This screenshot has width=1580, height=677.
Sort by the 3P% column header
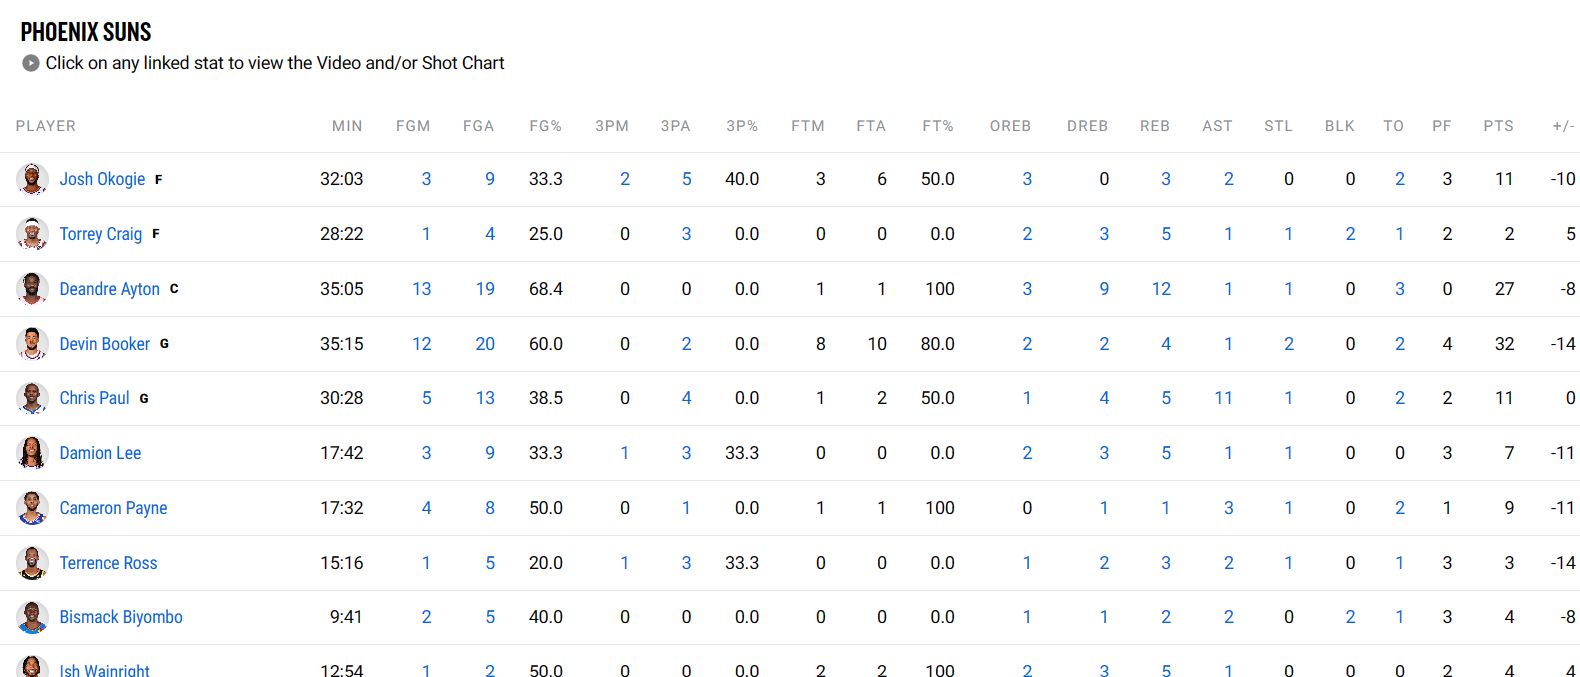[742, 126]
